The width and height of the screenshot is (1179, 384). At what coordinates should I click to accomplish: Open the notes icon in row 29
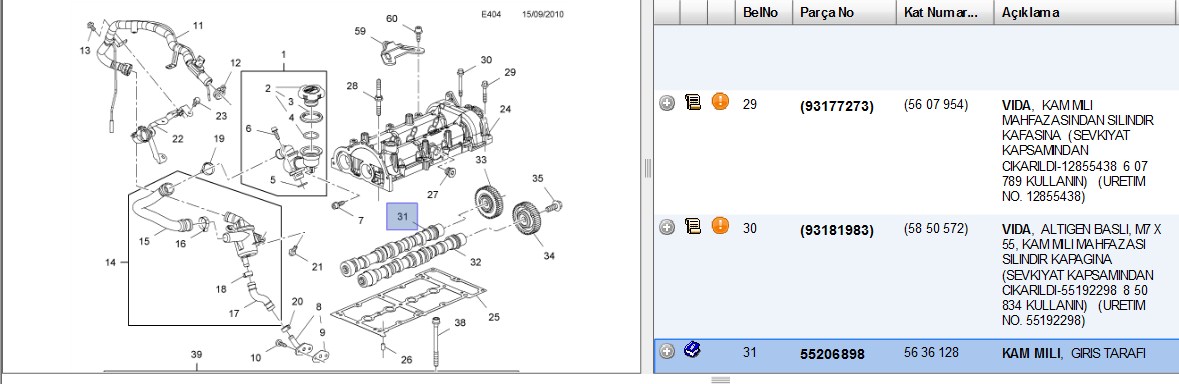693,101
